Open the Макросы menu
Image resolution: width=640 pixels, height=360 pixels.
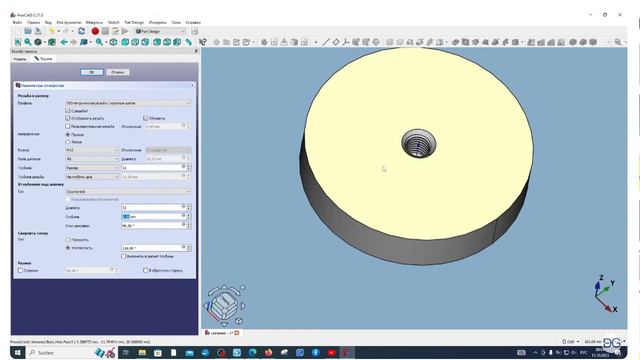pyautogui.click(x=94, y=22)
